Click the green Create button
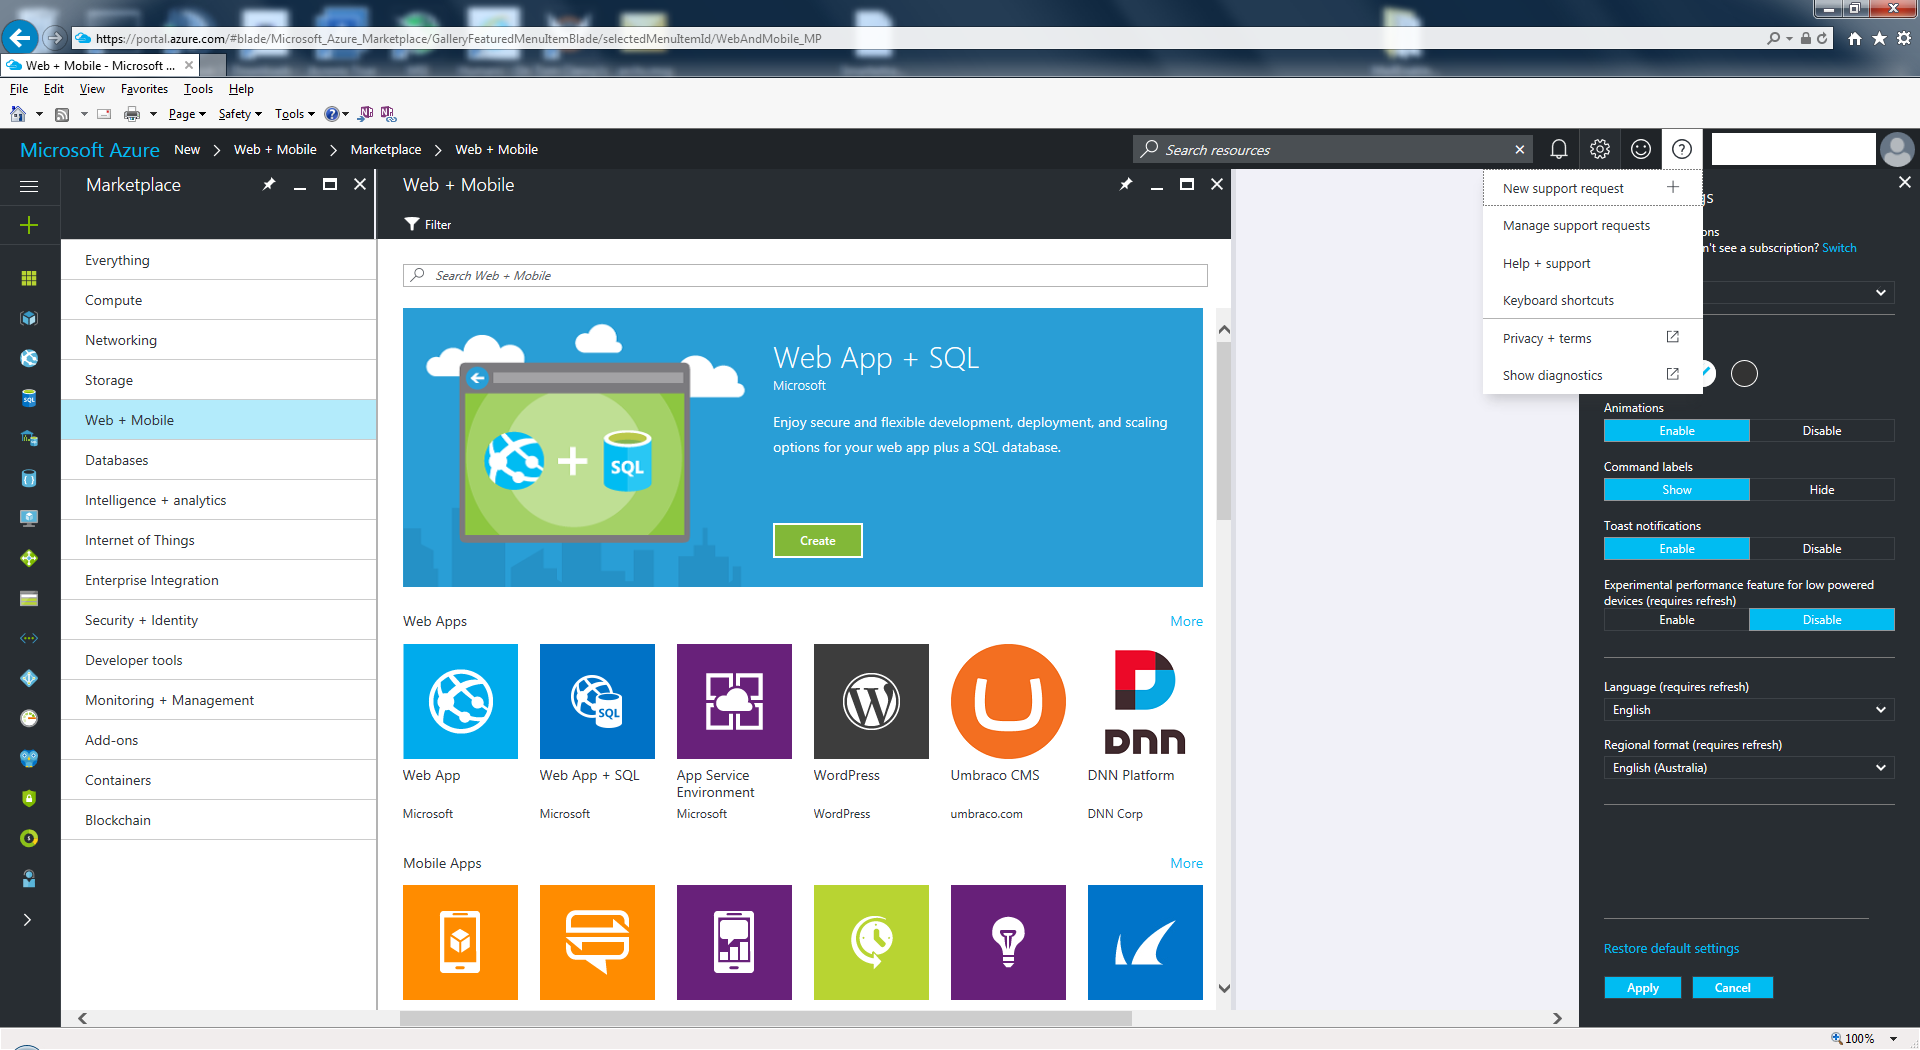Screen dimensions: 1920x1050 point(818,541)
